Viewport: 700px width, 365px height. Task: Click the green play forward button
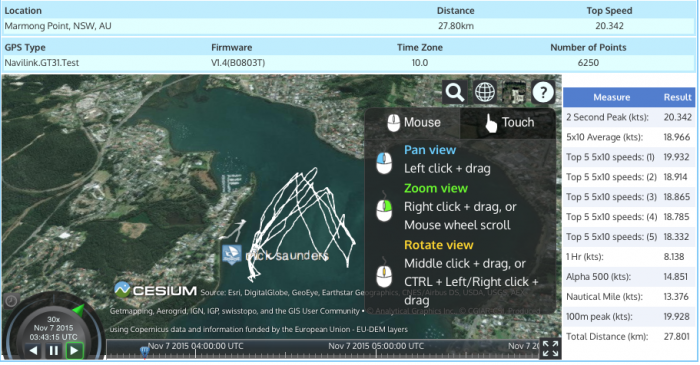coord(74,350)
